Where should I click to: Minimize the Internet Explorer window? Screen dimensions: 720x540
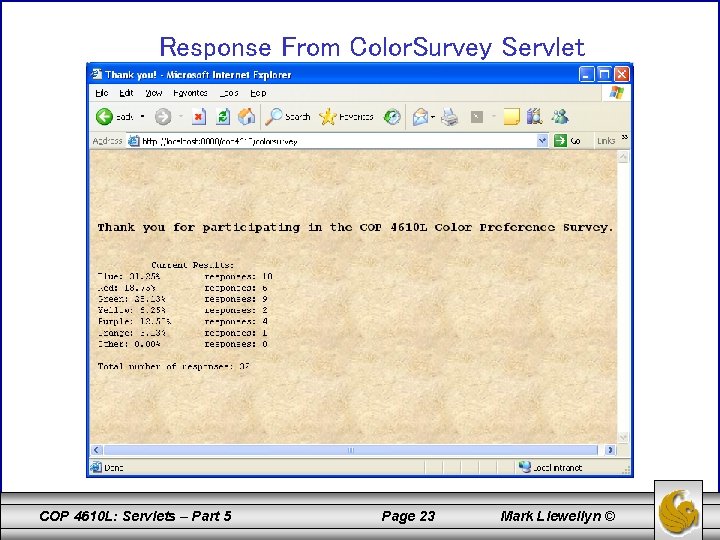pos(586,74)
